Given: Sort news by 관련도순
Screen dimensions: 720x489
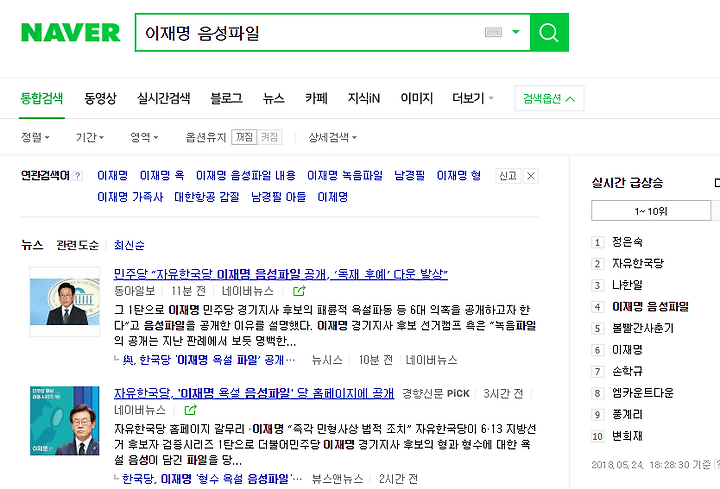Looking at the screenshot, I should point(77,245).
